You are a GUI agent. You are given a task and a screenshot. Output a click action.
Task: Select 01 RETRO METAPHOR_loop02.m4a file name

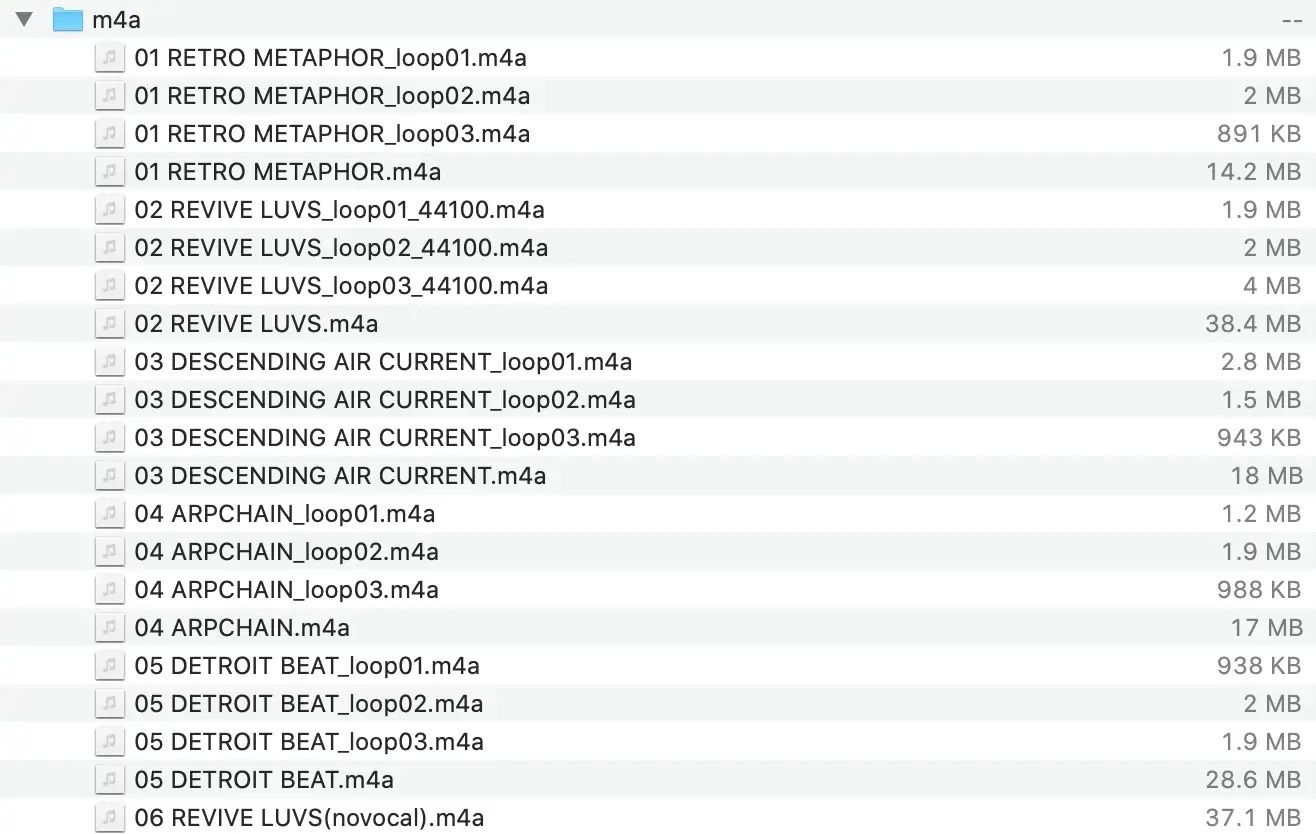click(332, 96)
